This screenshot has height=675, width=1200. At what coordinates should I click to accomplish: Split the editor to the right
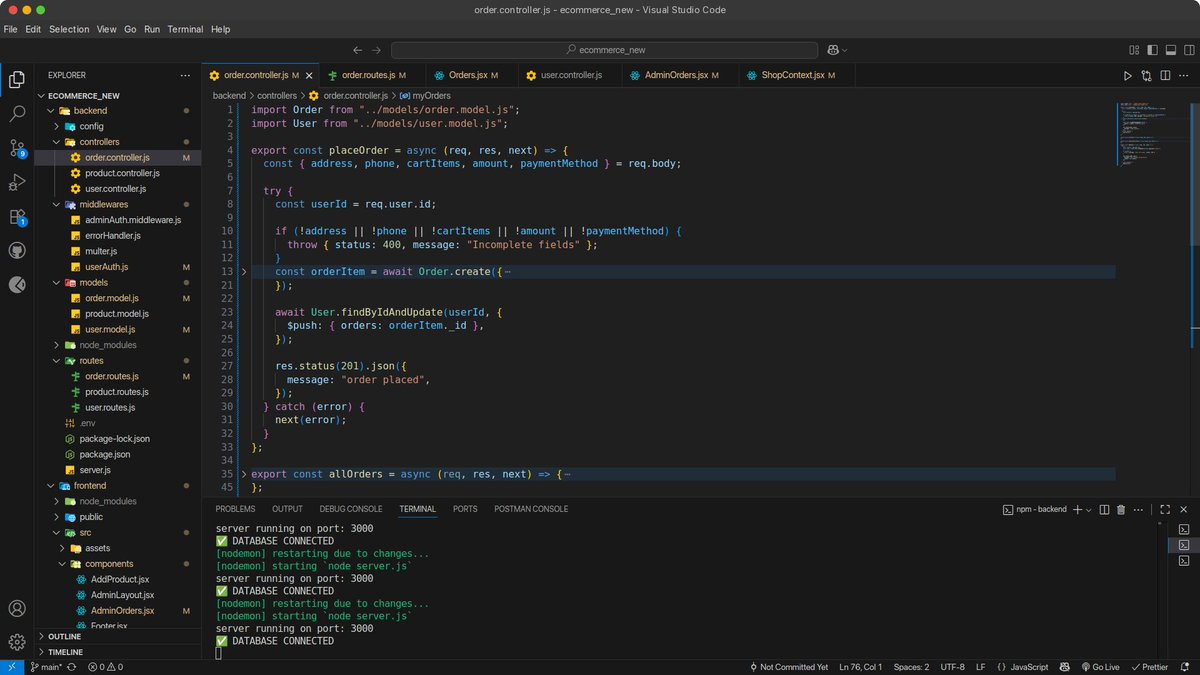click(x=1164, y=75)
